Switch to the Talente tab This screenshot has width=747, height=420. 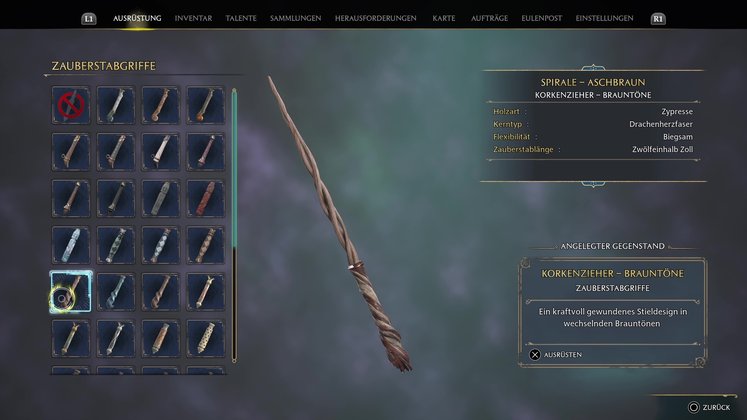point(241,18)
